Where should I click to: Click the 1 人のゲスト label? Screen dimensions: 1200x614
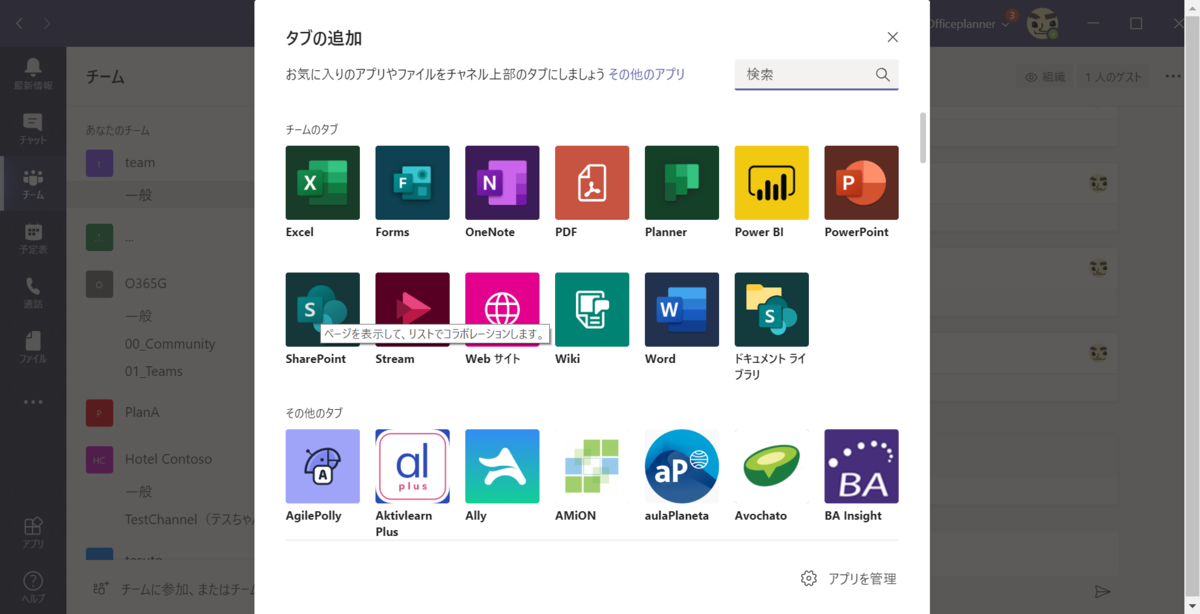coord(1113,77)
